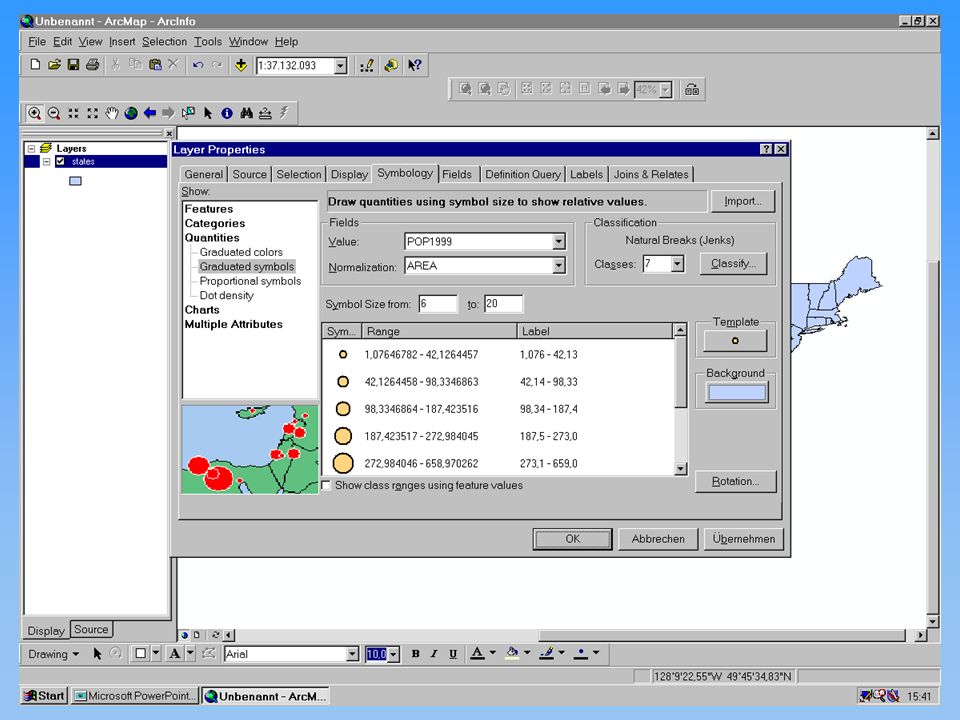Switch to the Definition Query tab

point(522,174)
